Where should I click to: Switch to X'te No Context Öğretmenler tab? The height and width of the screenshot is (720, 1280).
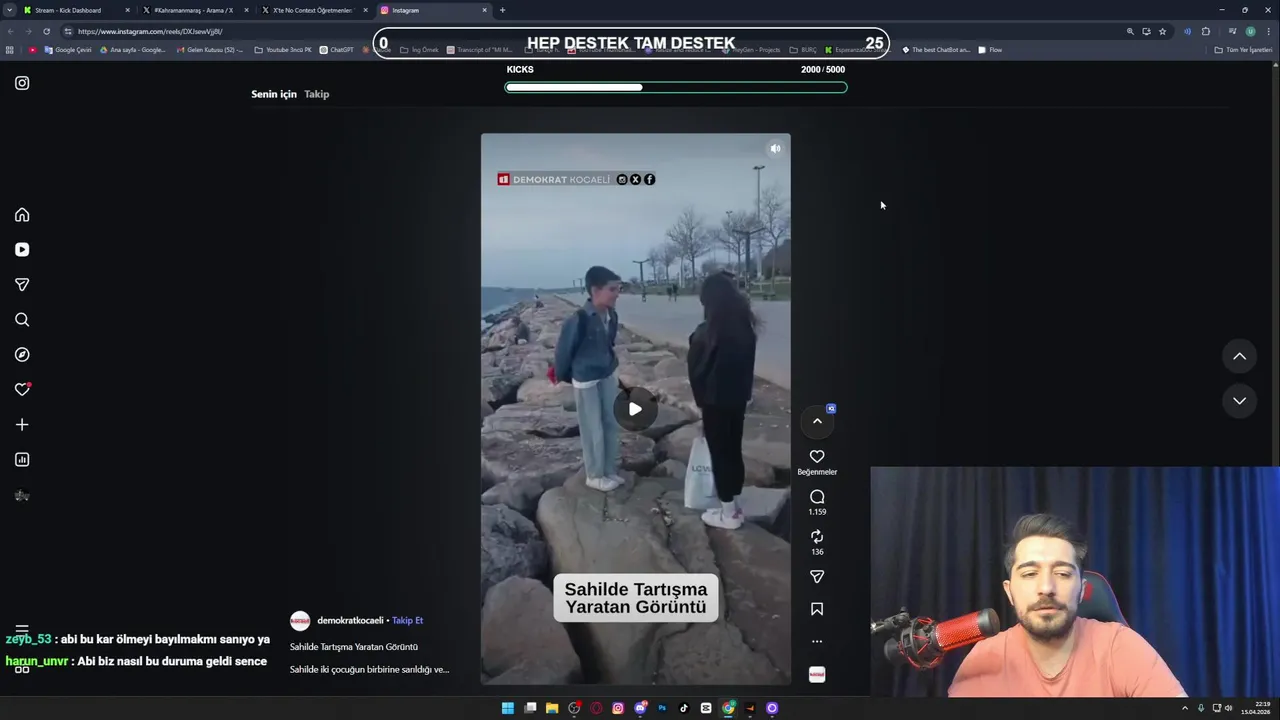pyautogui.click(x=314, y=10)
